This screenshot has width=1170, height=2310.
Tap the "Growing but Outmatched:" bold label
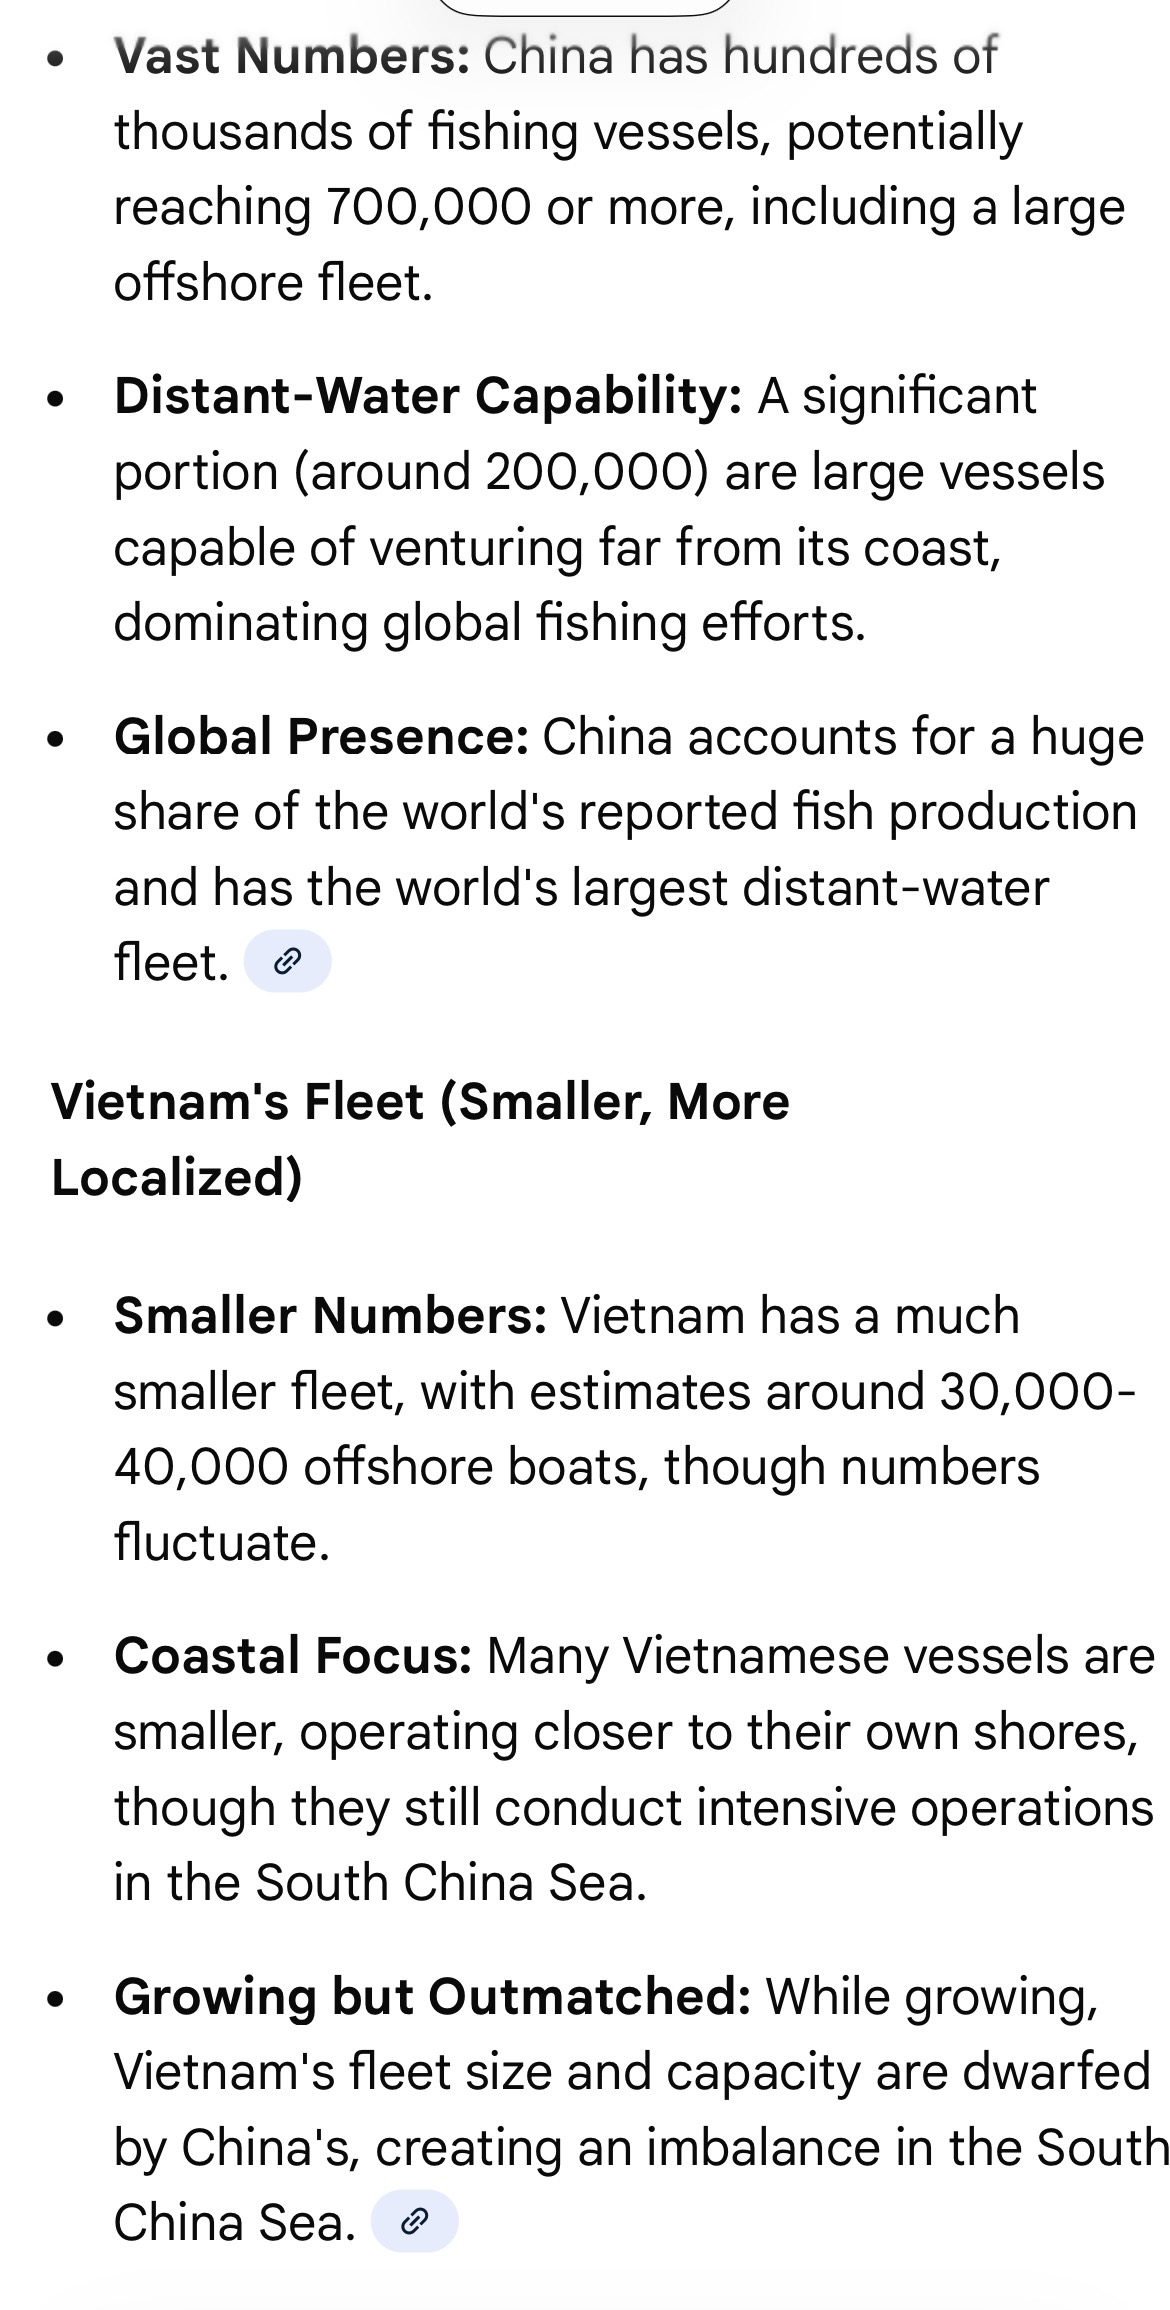pos(433,1995)
